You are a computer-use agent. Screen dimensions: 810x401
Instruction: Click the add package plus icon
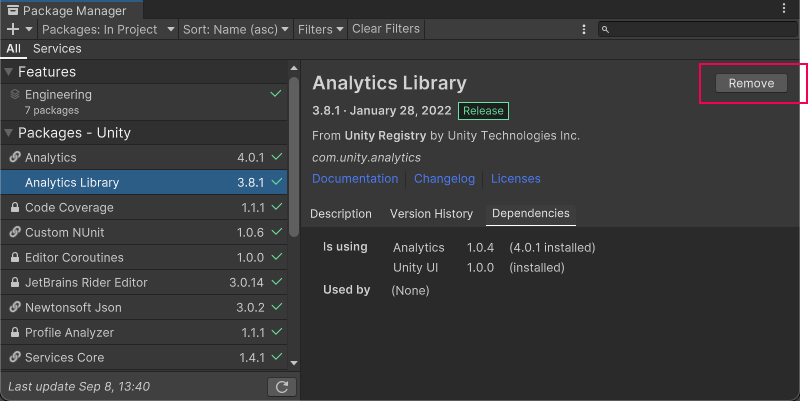point(13,30)
